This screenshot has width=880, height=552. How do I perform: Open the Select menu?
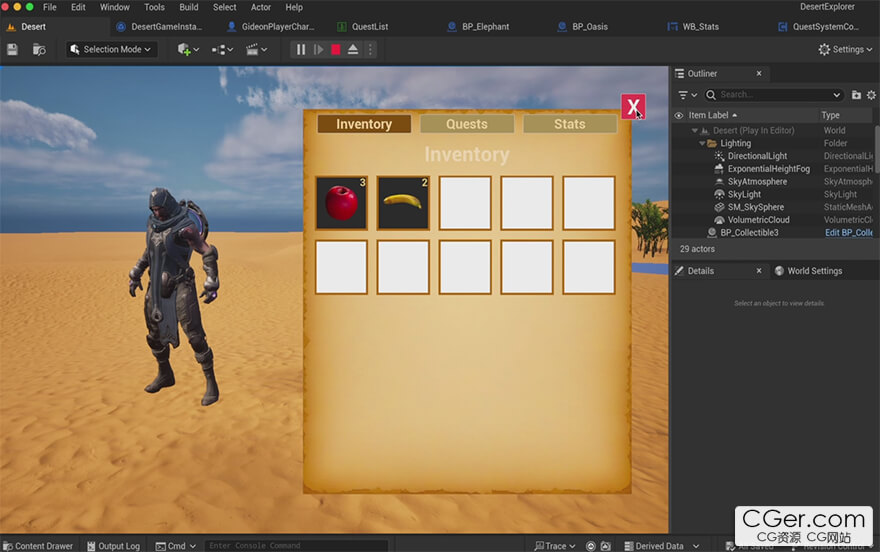[224, 7]
